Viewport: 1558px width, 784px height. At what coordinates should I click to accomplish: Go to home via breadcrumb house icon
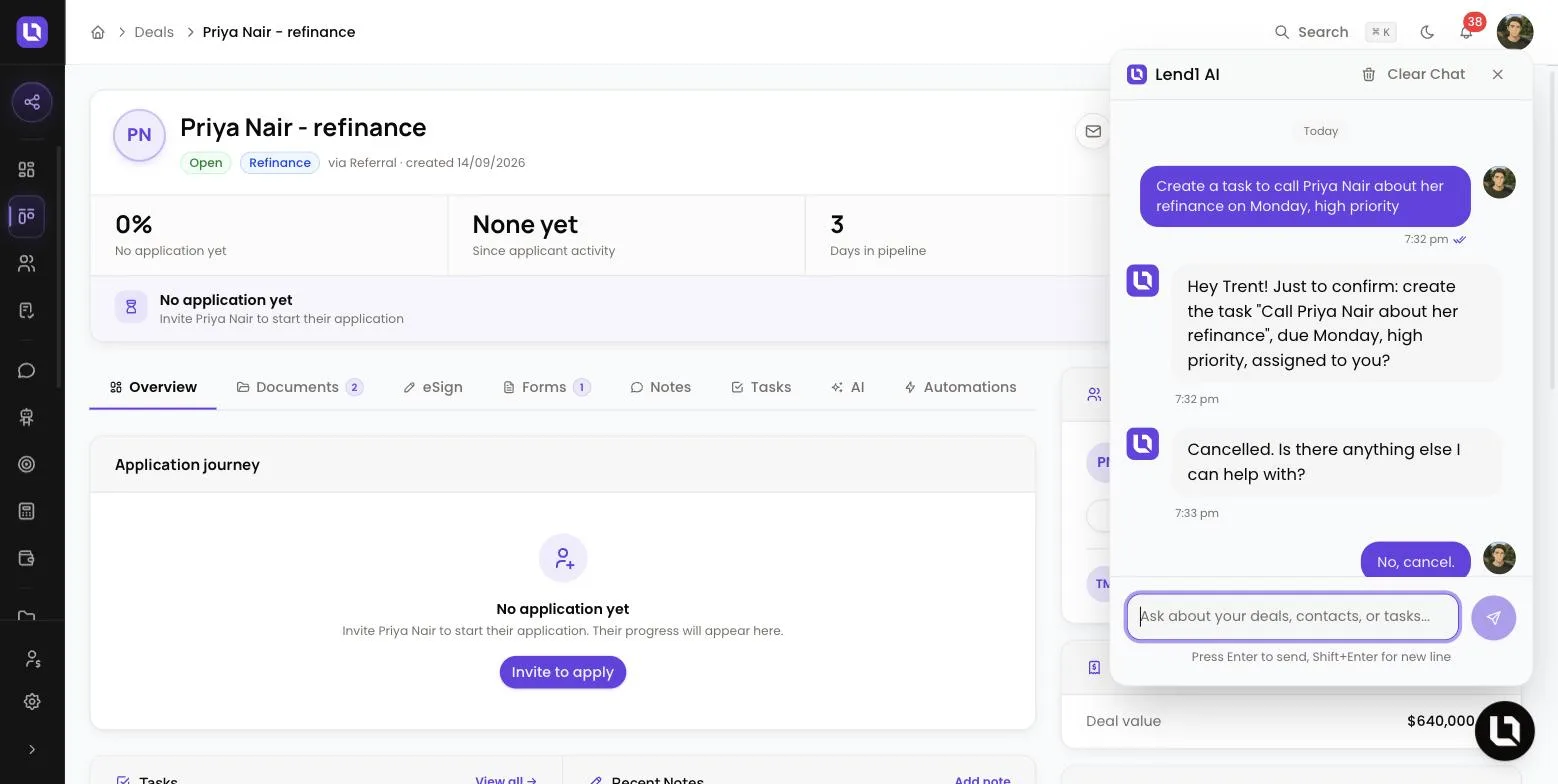[x=98, y=32]
